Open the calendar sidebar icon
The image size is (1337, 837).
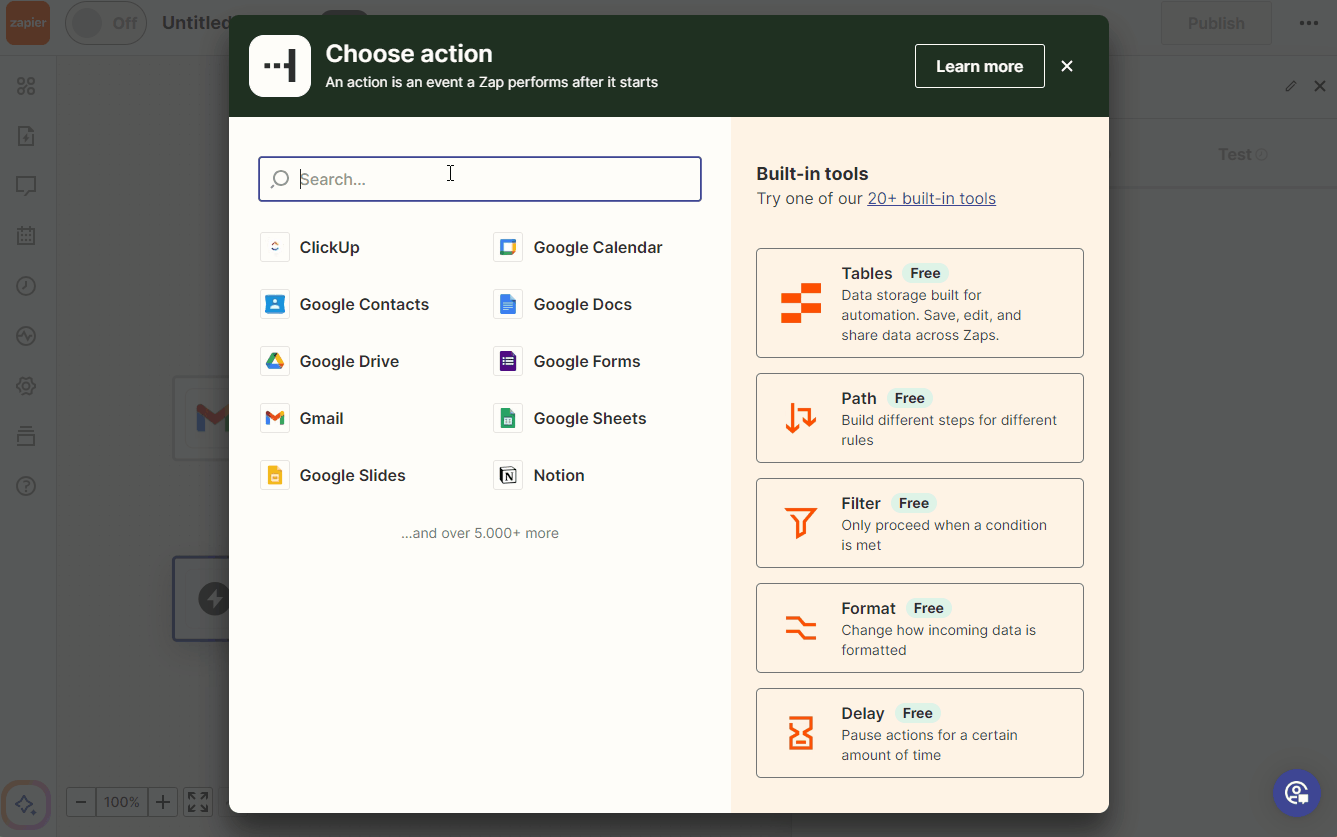click(x=26, y=236)
